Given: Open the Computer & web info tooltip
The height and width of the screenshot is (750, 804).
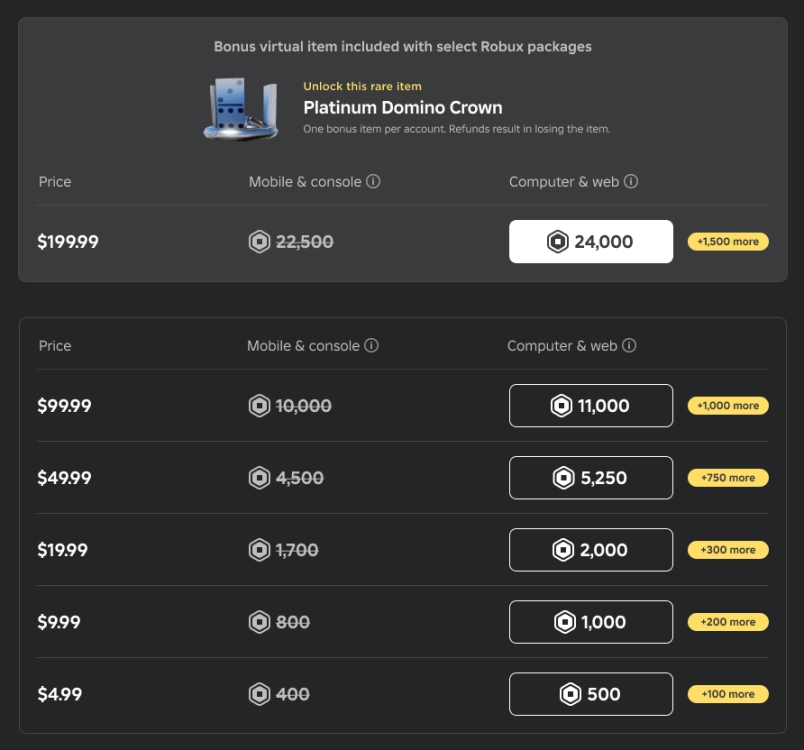Looking at the screenshot, I should pyautogui.click(x=630, y=182).
